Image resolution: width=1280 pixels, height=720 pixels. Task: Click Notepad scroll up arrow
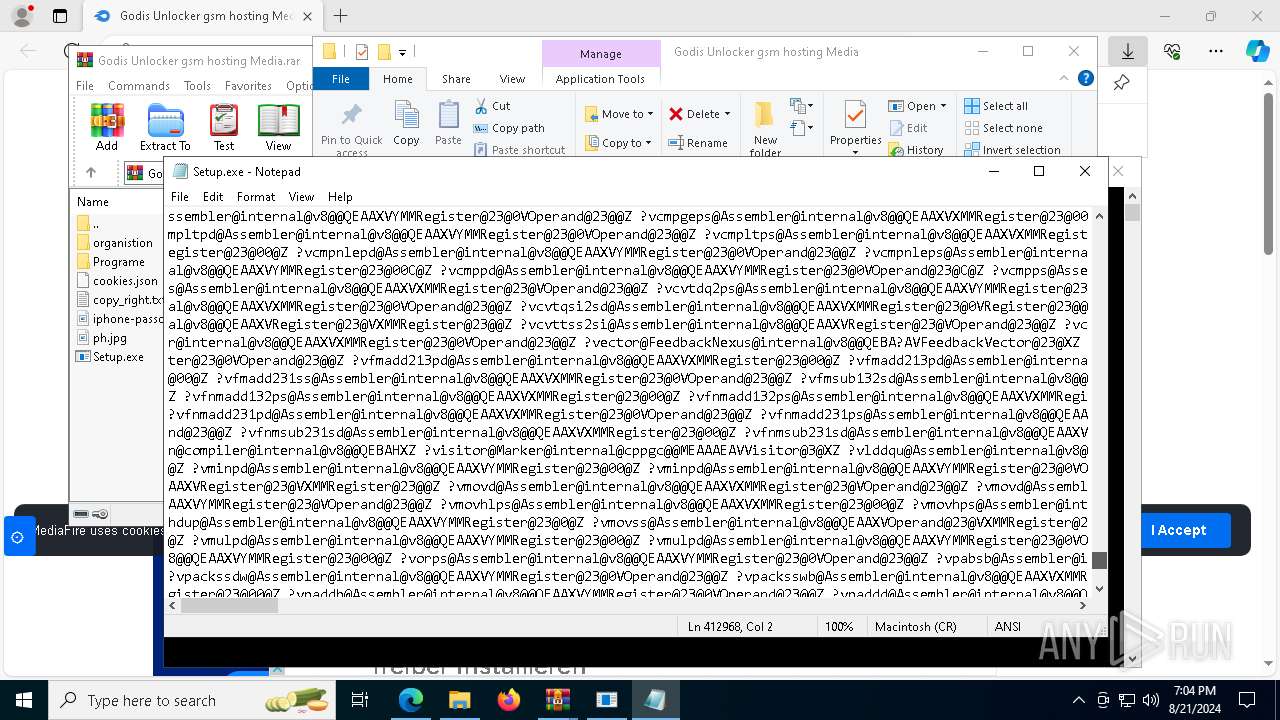[1099, 216]
